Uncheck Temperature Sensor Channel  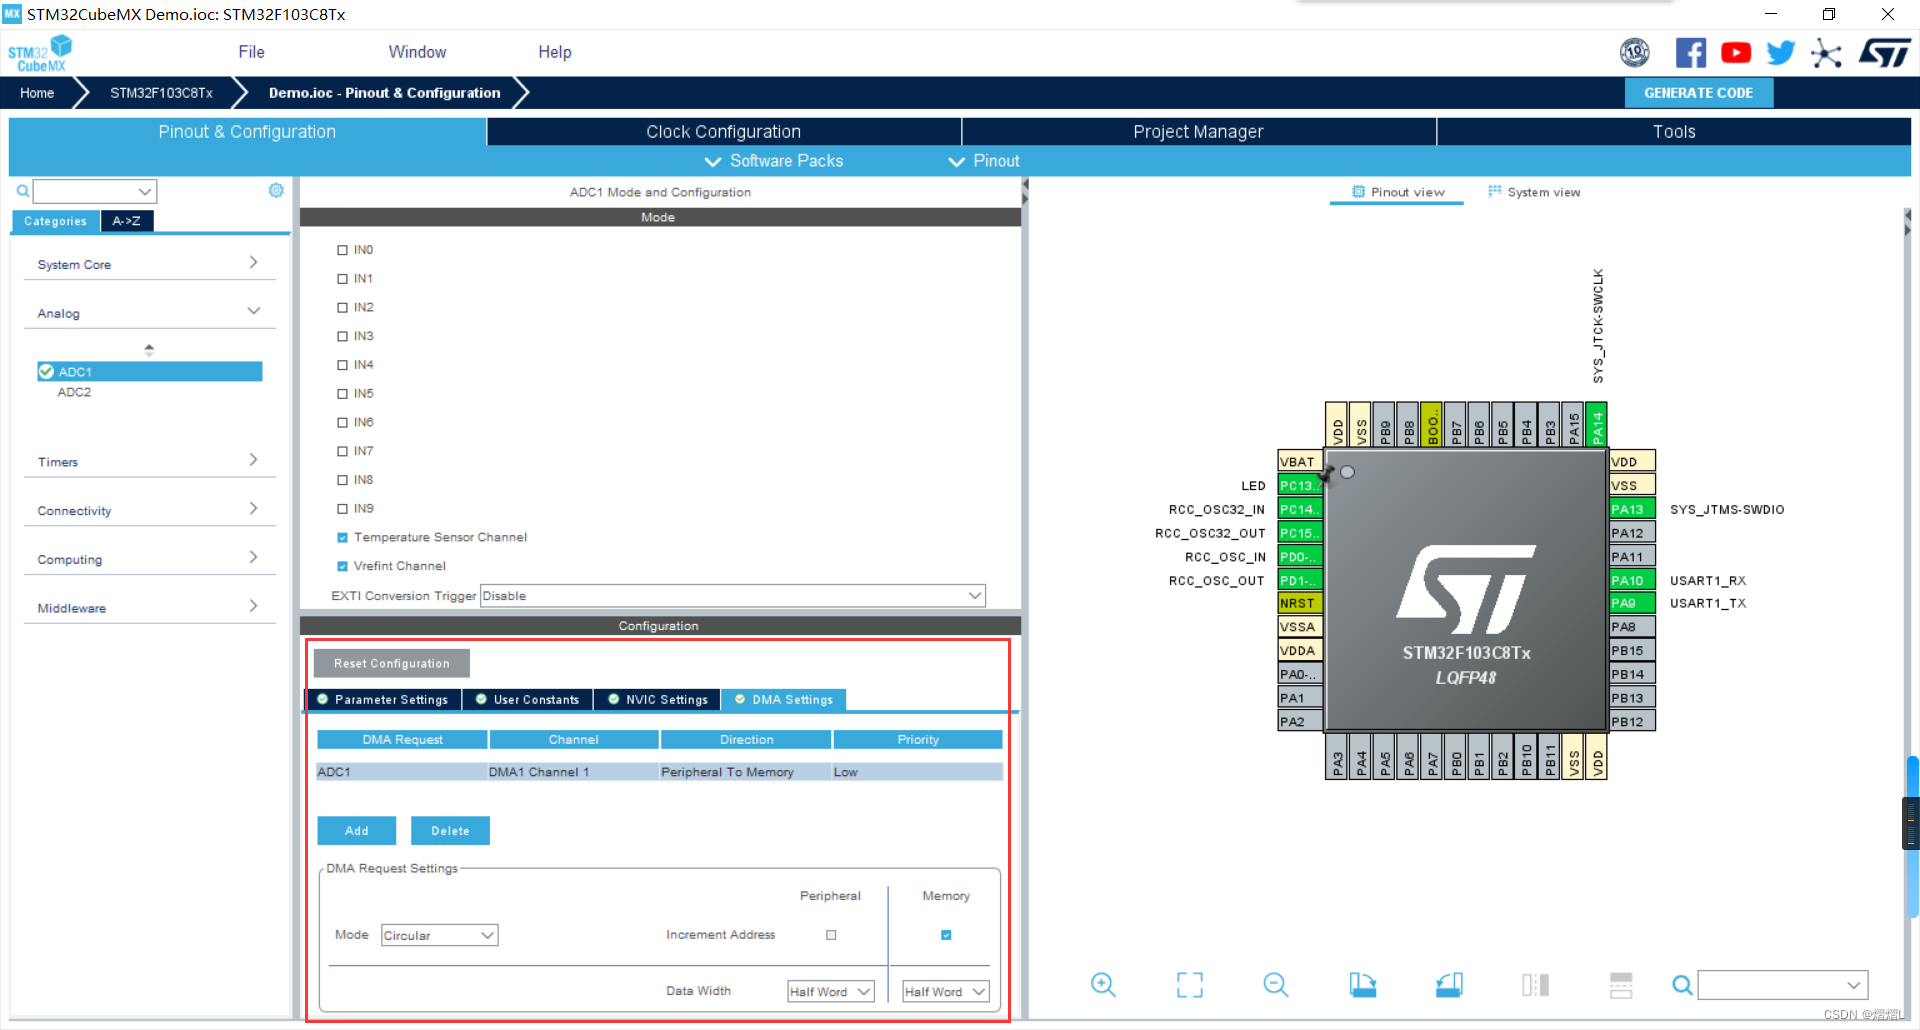click(x=342, y=538)
